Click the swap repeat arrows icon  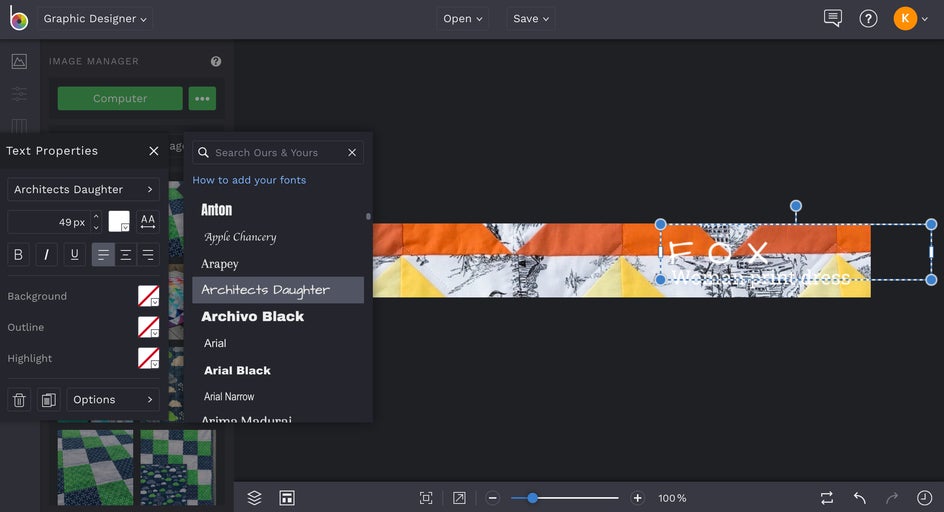point(827,498)
